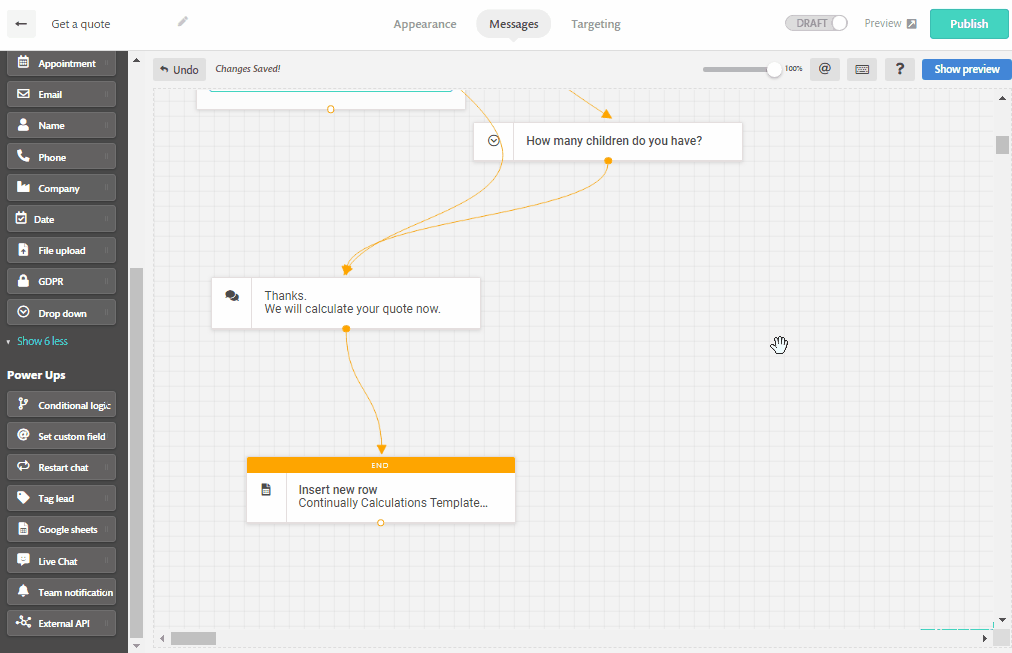Add a Date block
The image size is (1012, 653).
(61, 219)
